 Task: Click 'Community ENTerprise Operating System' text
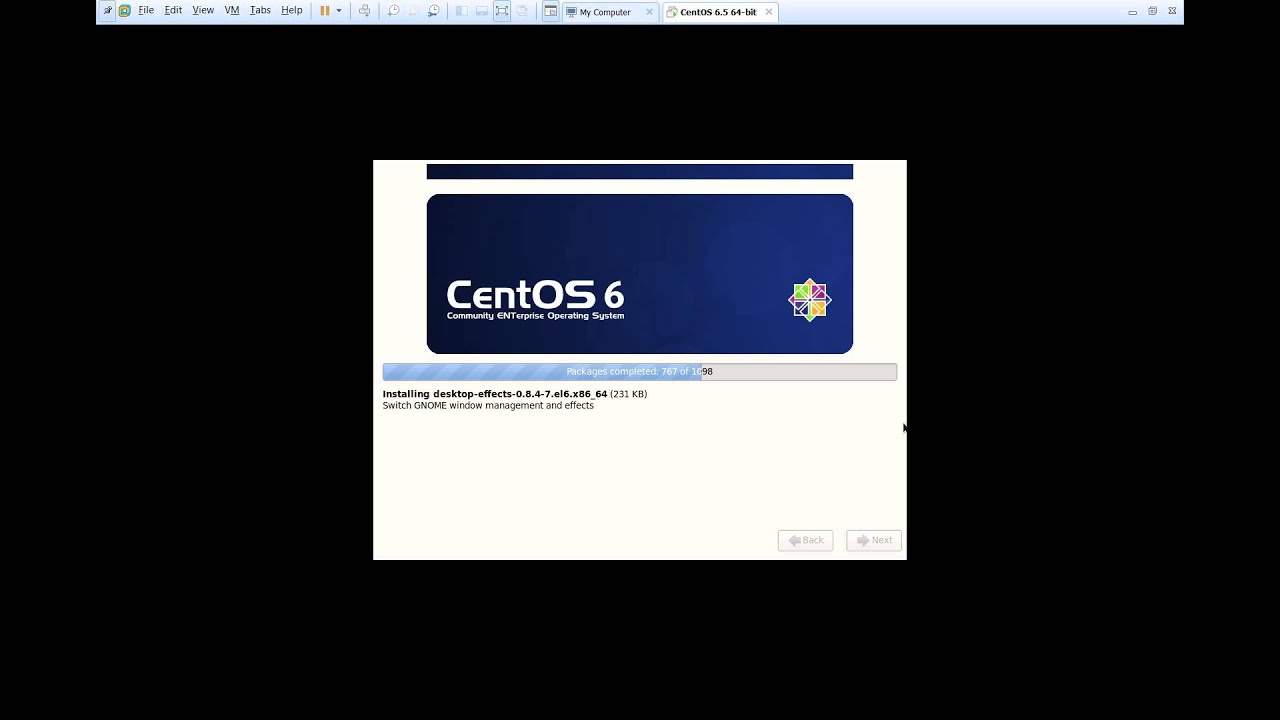(535, 316)
